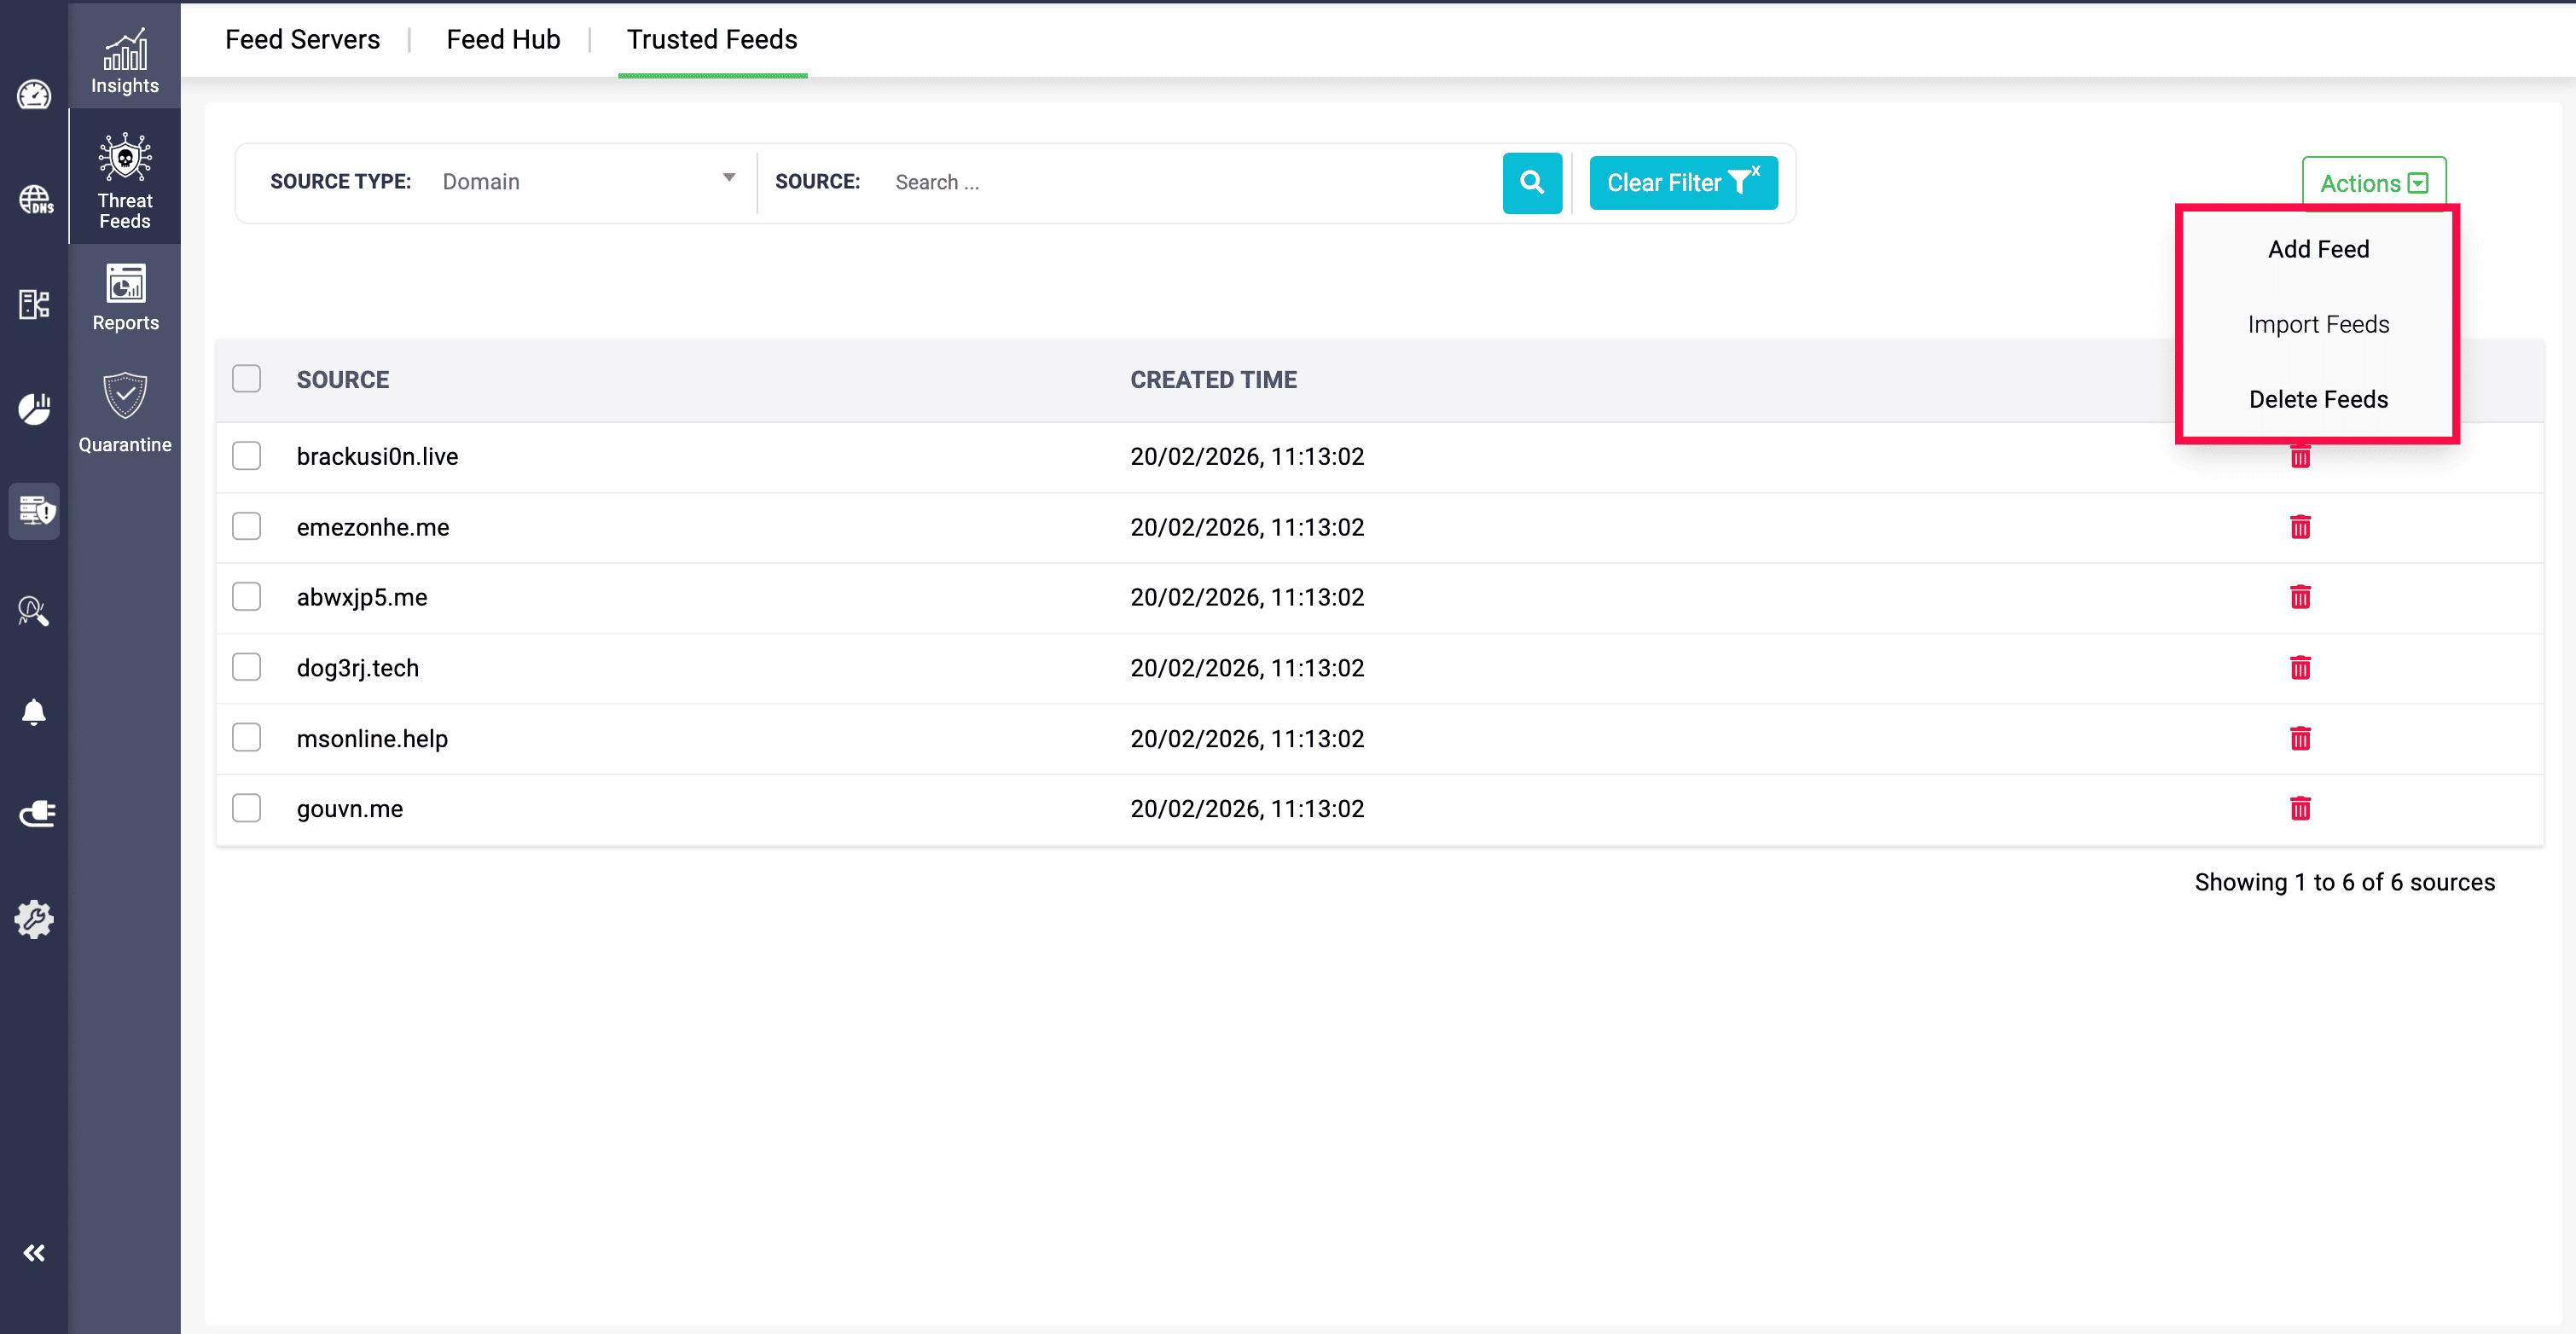Open the Actions dropdown
Image resolution: width=2576 pixels, height=1334 pixels.
[2371, 182]
